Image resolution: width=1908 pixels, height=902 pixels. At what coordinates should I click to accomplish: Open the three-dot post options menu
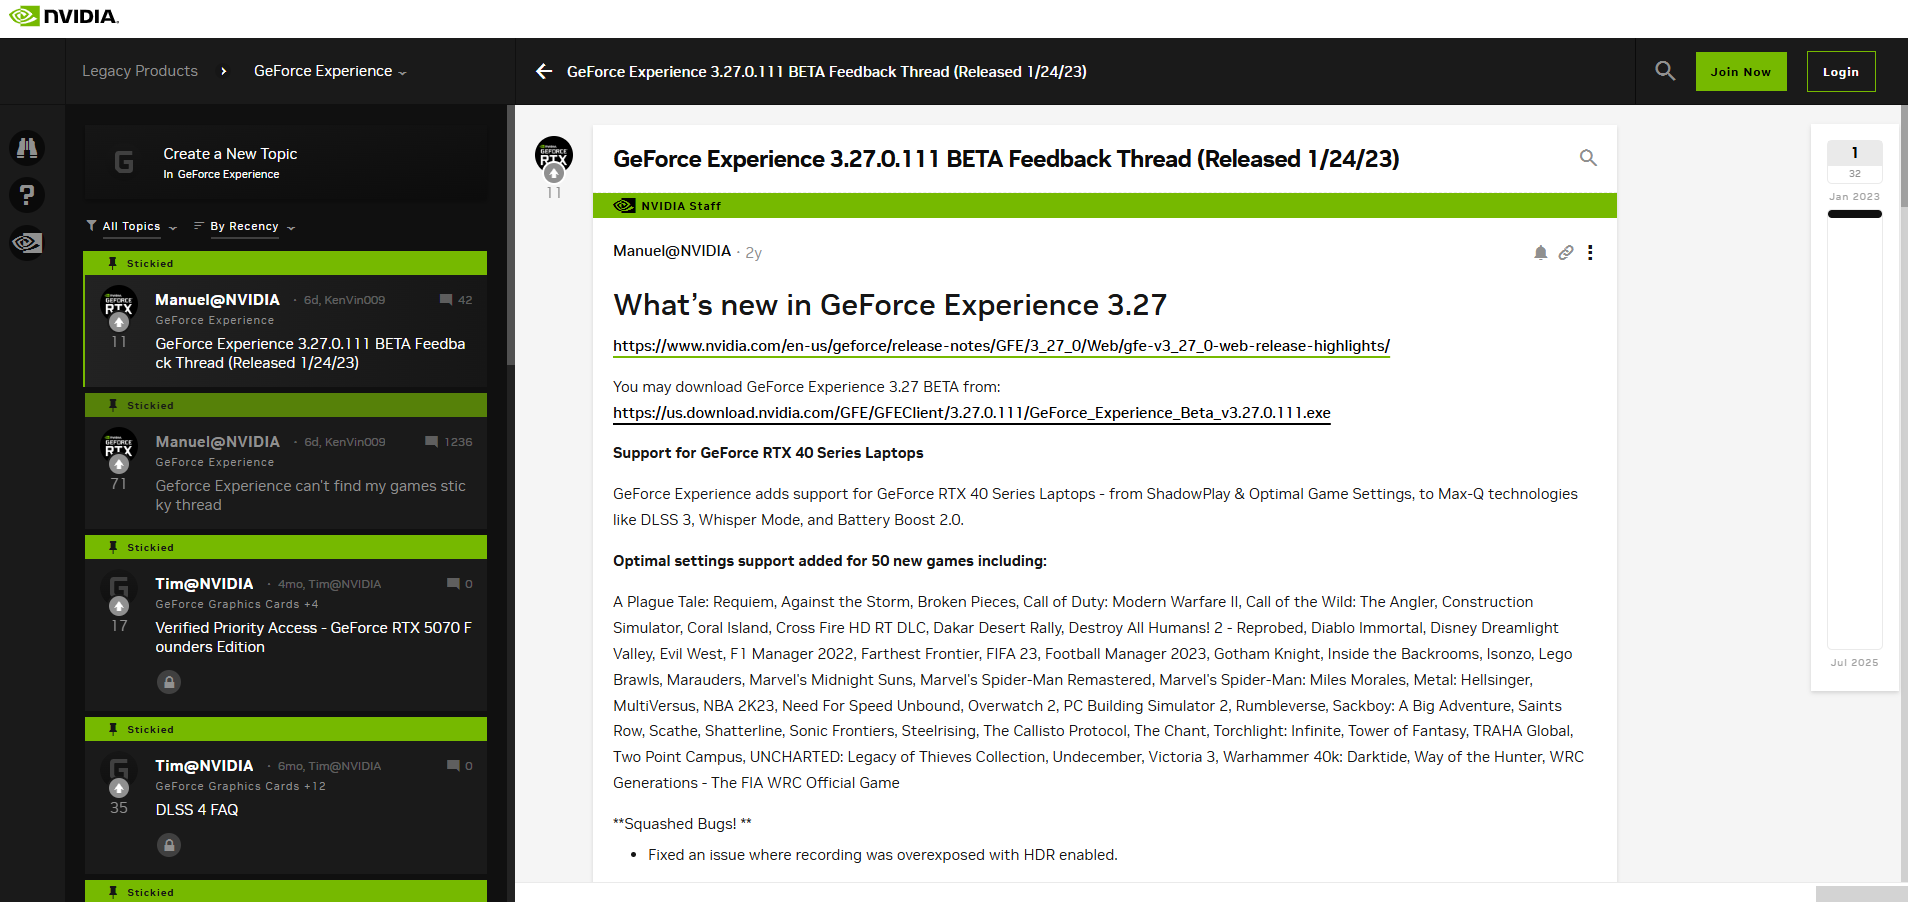(1590, 253)
